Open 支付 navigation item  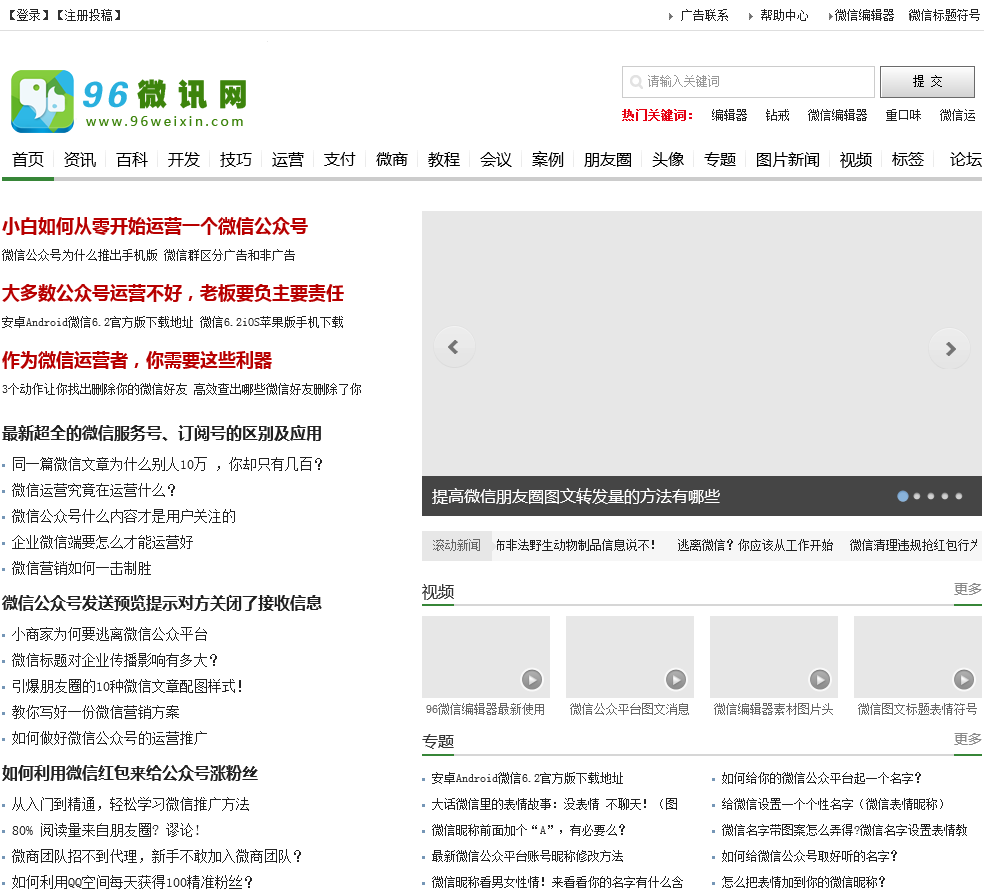[340, 160]
